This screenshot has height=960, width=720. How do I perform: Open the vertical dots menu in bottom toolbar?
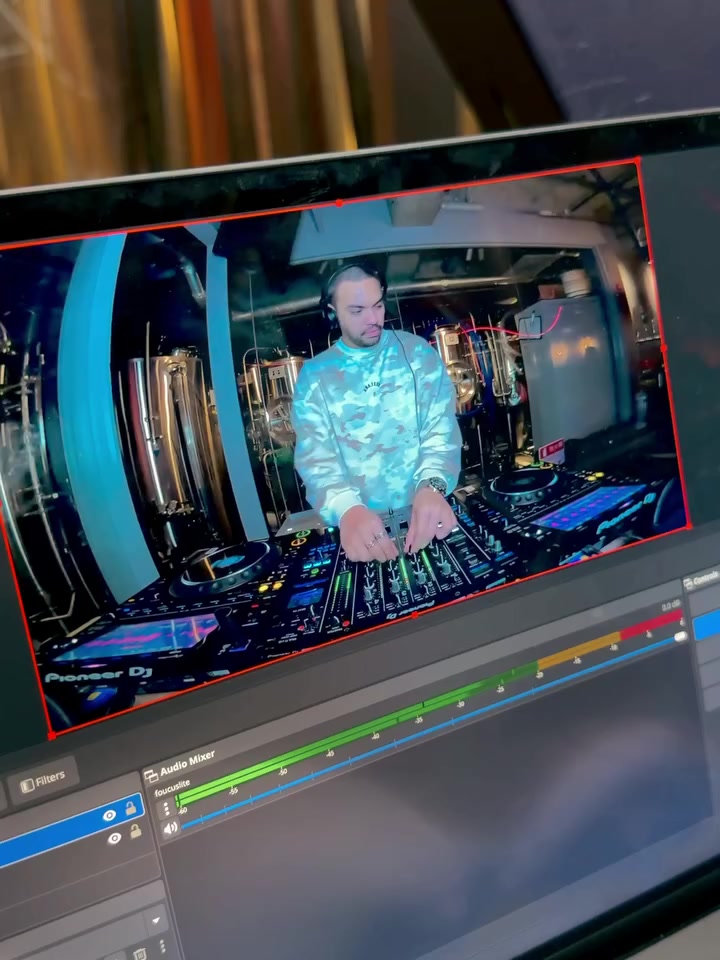coord(162,947)
